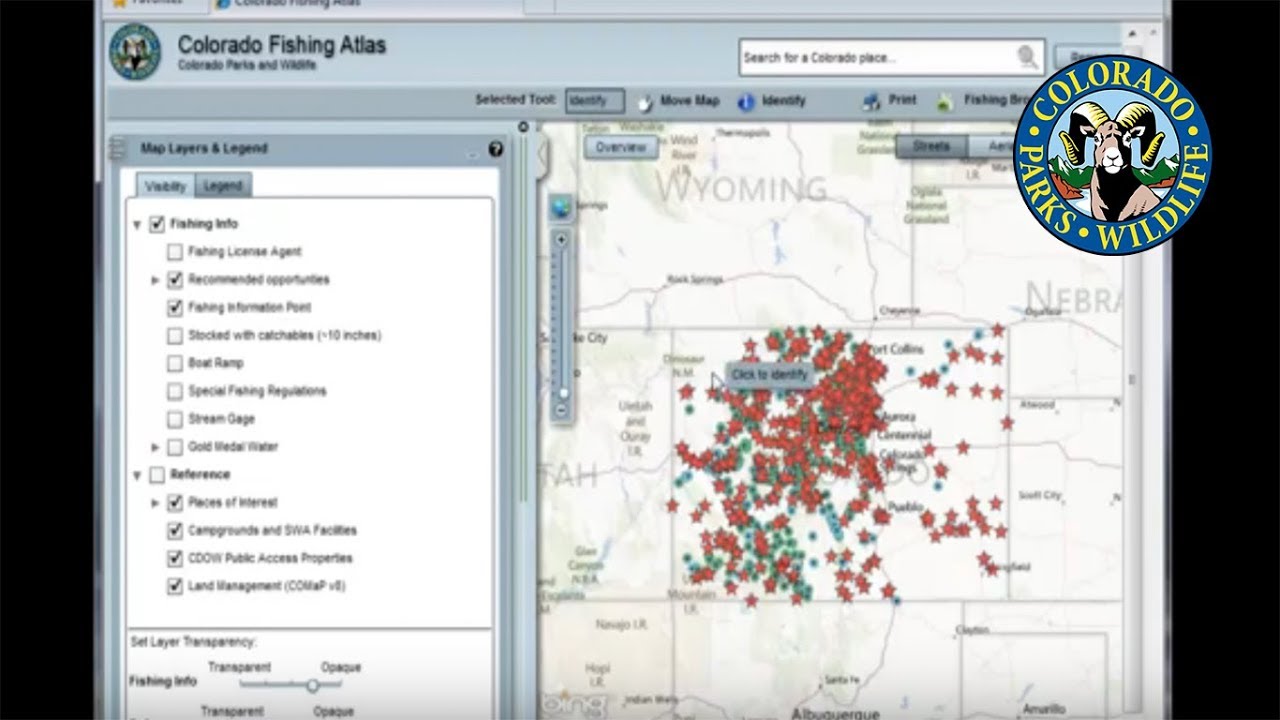
Task: Click the Rock Springs map label
Action: click(x=694, y=280)
